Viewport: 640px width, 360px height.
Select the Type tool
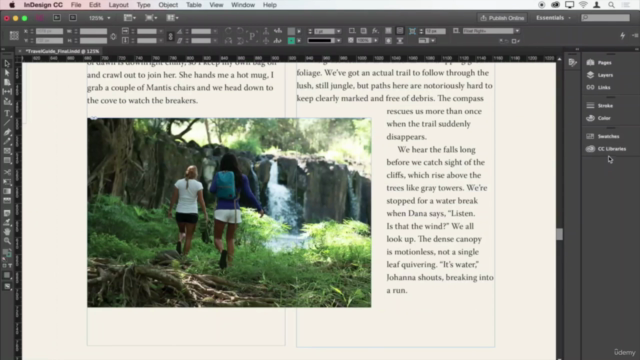pos(7,114)
